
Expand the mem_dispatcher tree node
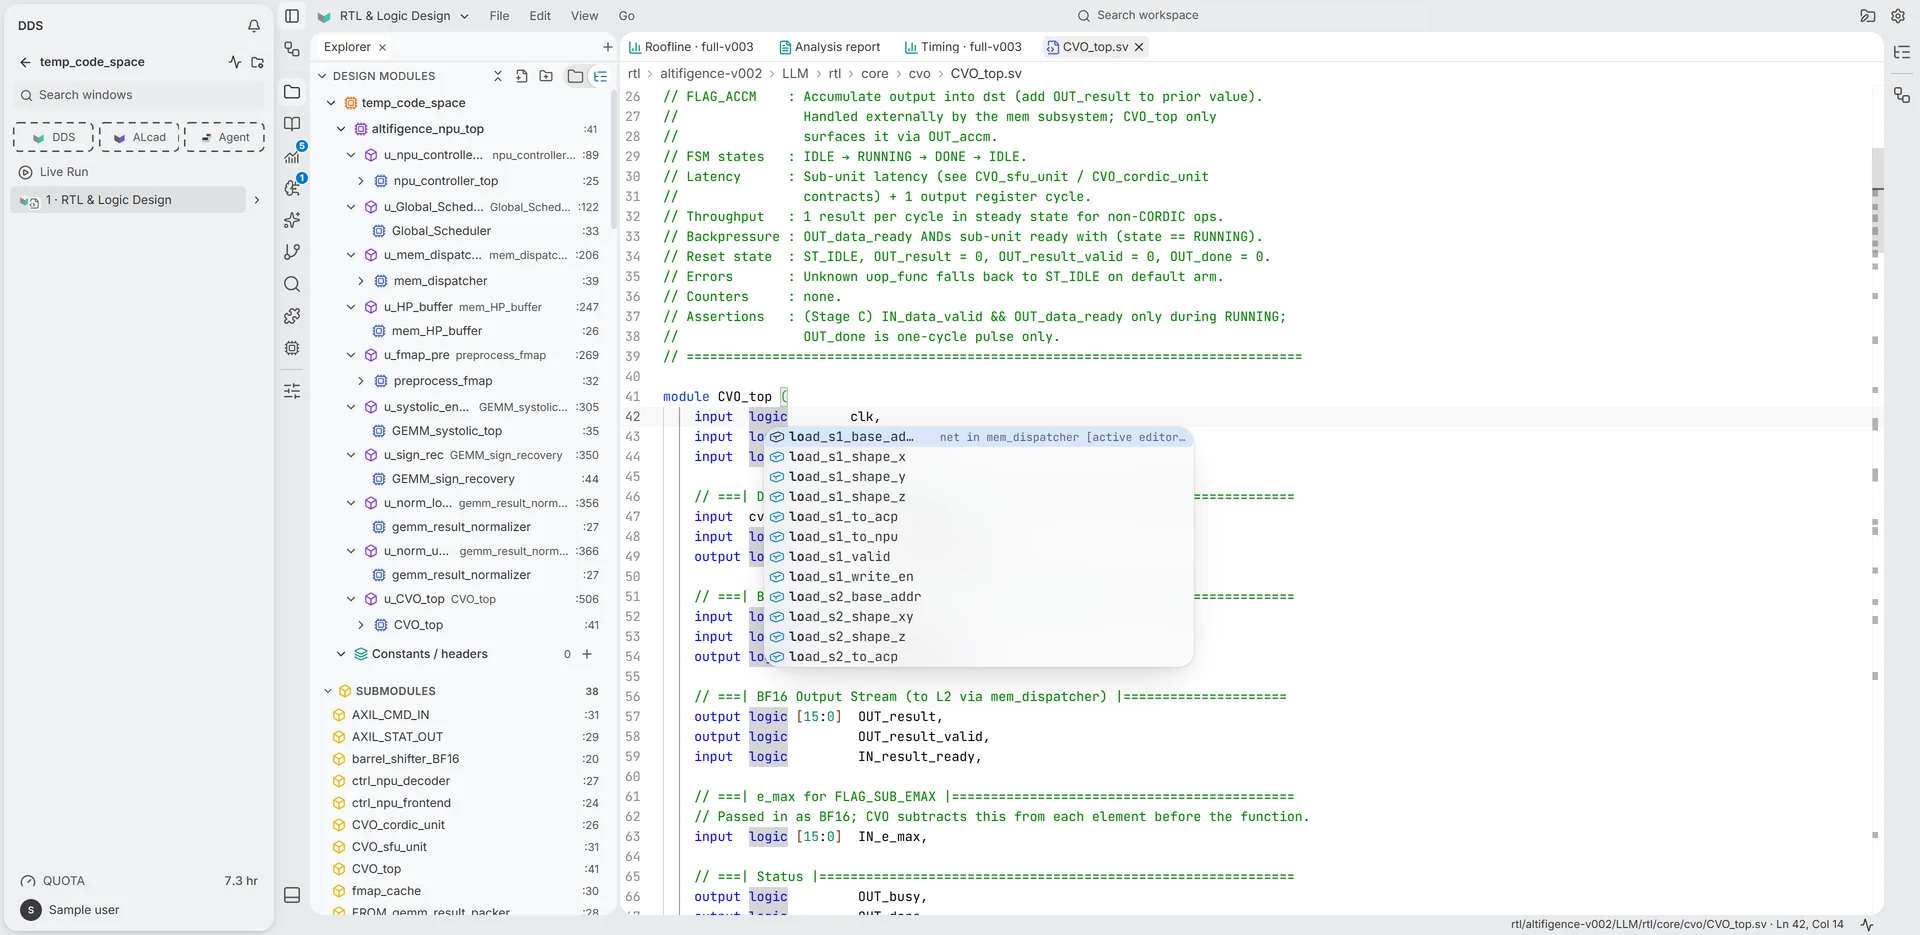[x=361, y=281]
